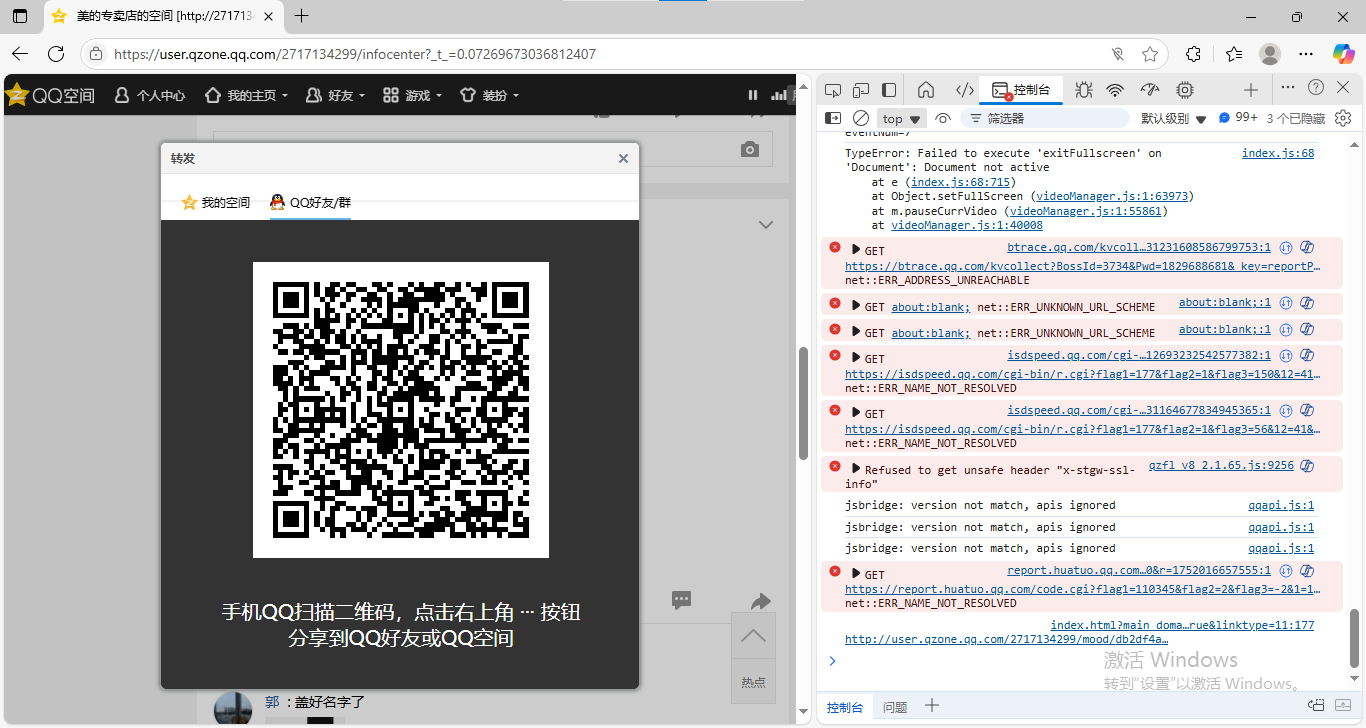The height and width of the screenshot is (728, 1366).
Task: Click the tracking prevention icon in address bar
Action: point(1117,54)
